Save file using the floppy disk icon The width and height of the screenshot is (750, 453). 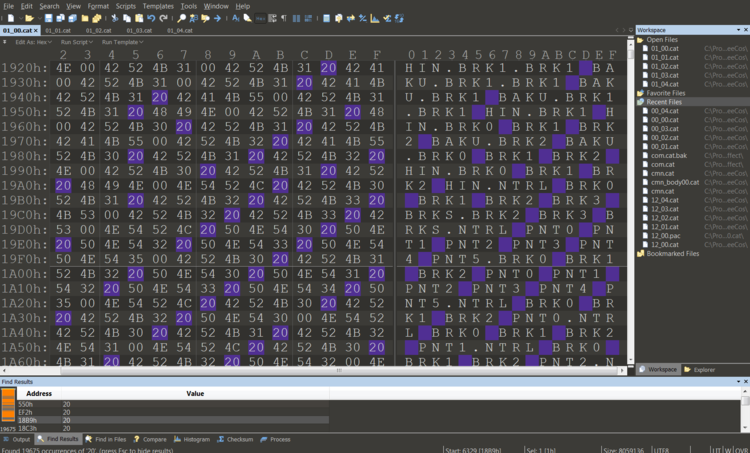coord(48,18)
